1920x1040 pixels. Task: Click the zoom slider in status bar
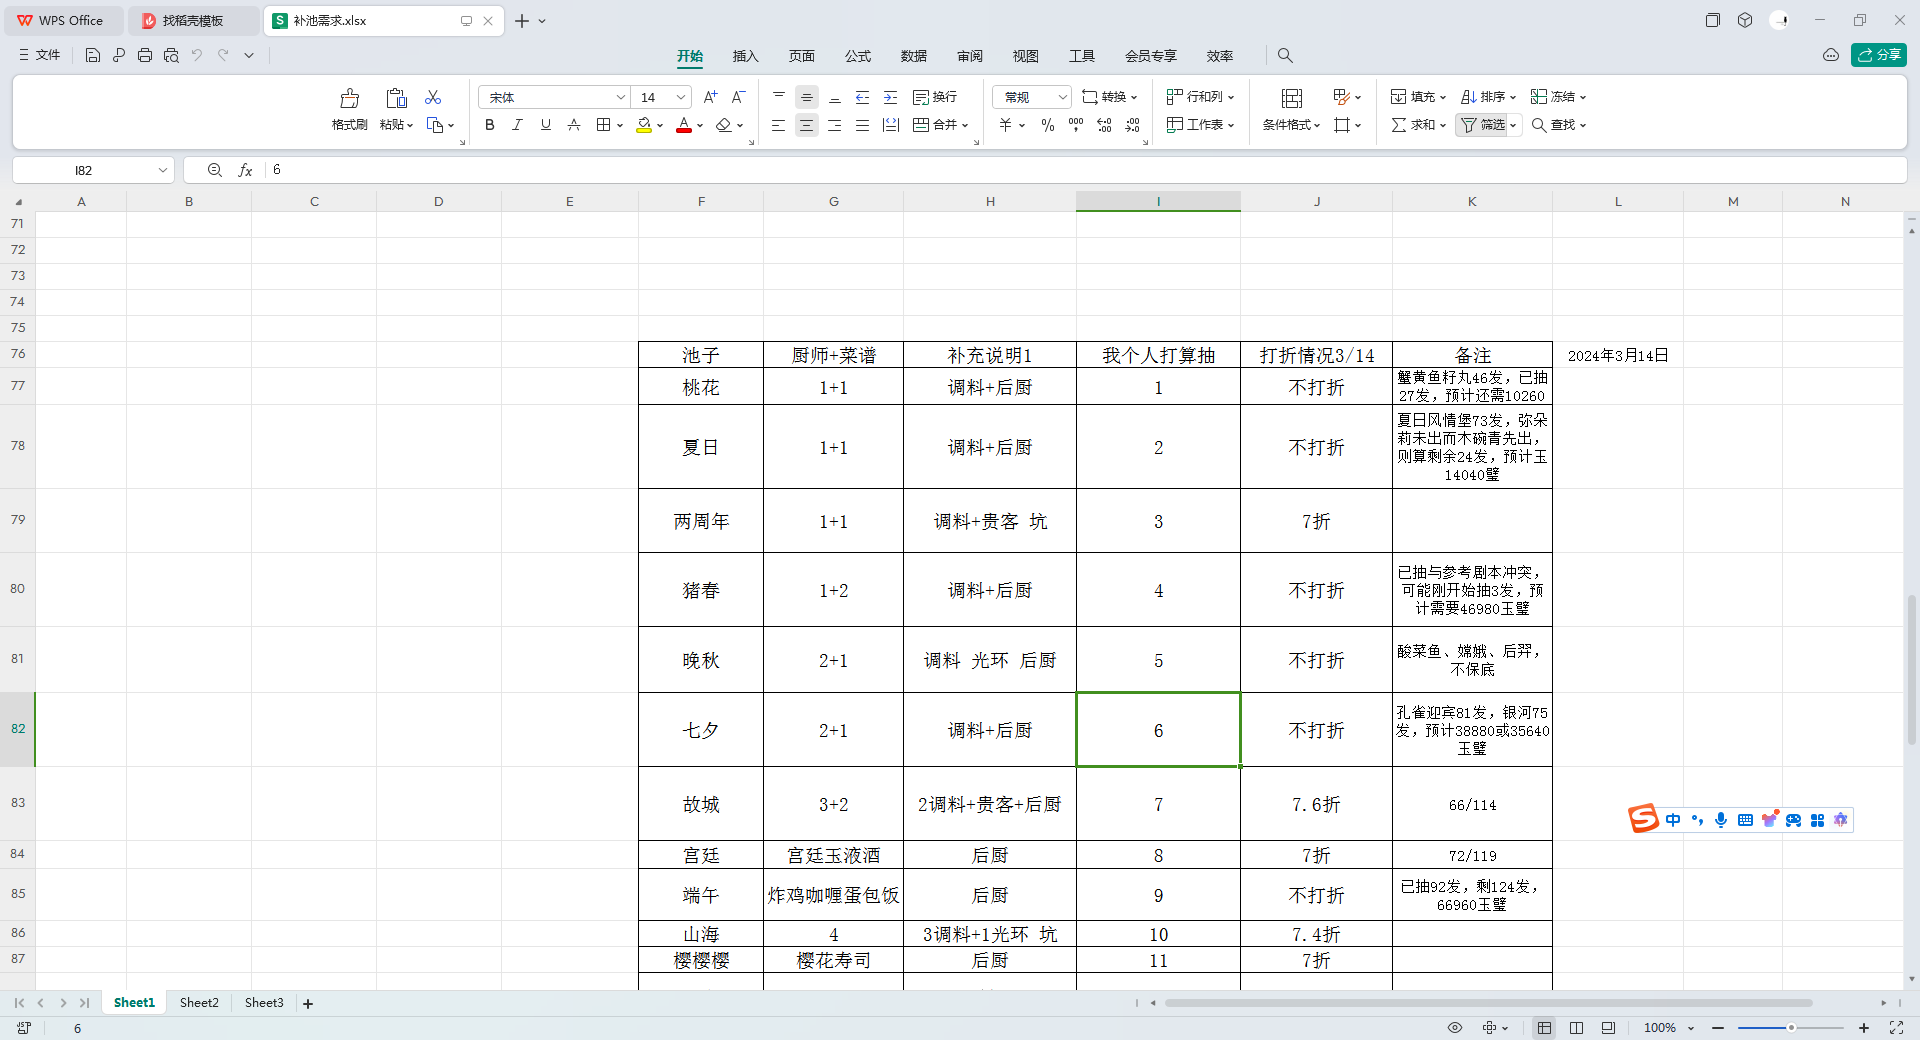(1791, 1028)
